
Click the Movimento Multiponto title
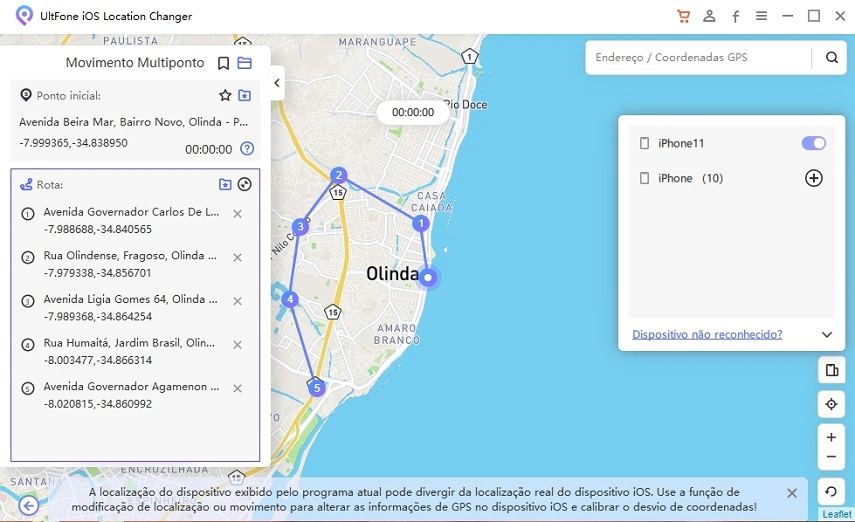pos(135,63)
